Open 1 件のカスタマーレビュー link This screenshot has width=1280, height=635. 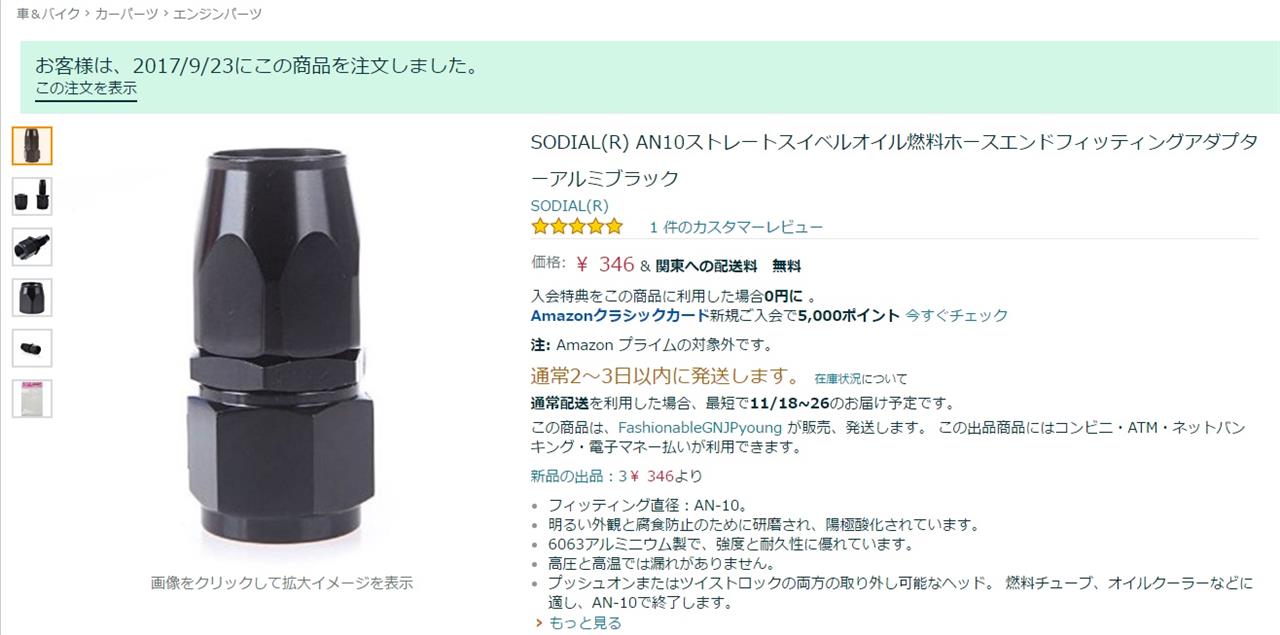pyautogui.click(x=736, y=227)
